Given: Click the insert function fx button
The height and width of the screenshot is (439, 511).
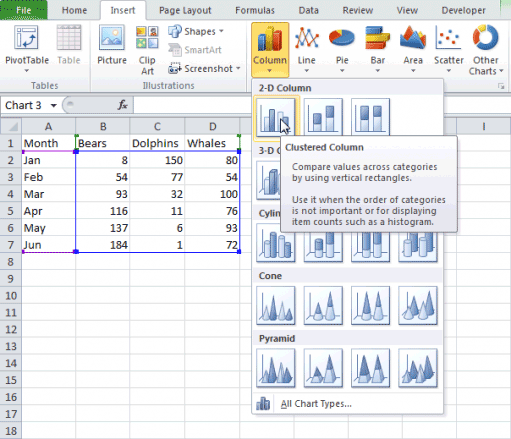Looking at the screenshot, I should (x=122, y=105).
